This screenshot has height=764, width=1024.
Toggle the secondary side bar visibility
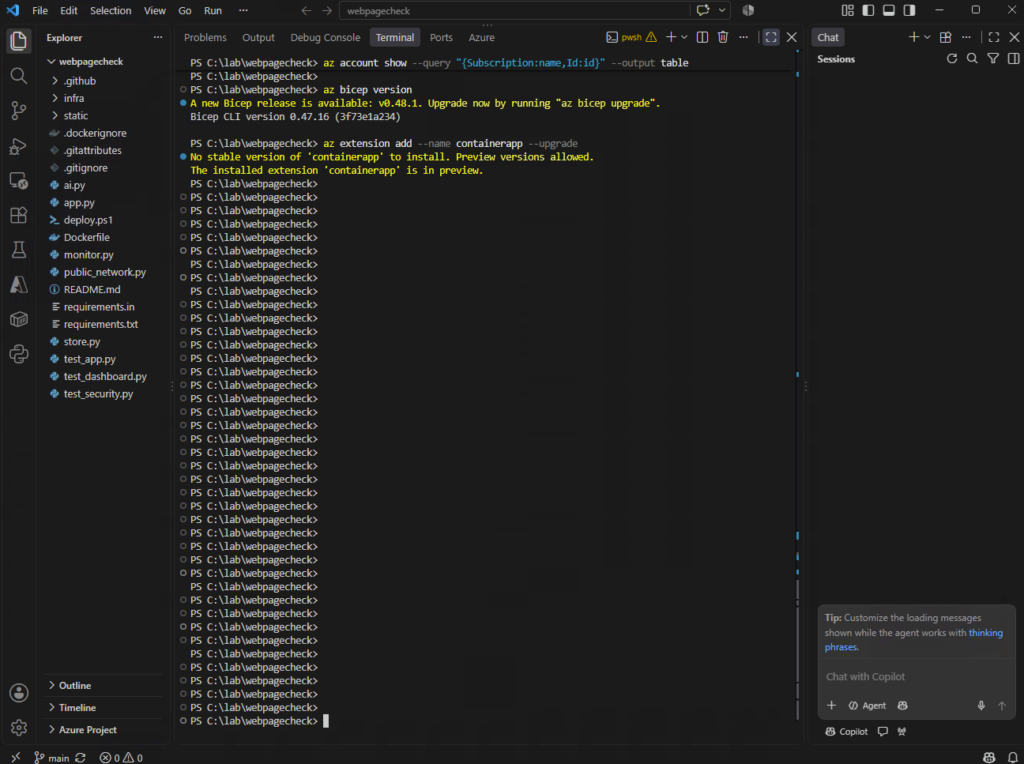(x=909, y=10)
